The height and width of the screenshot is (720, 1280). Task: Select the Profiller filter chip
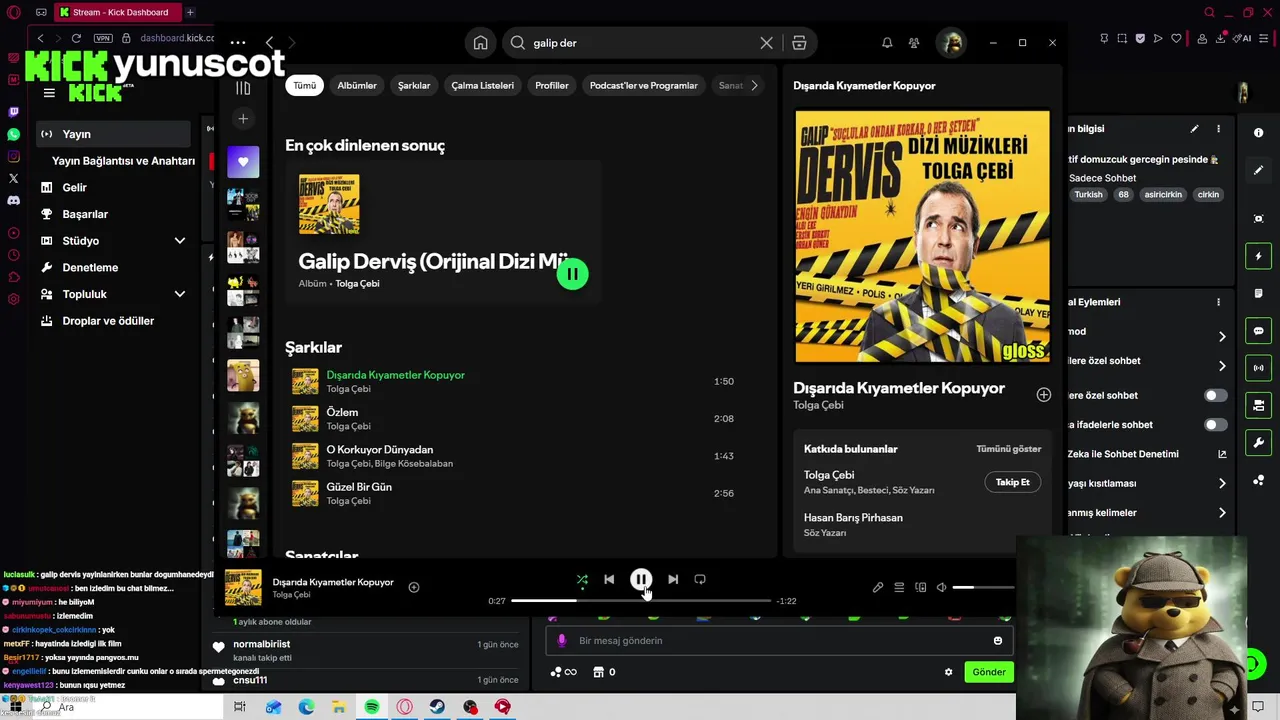(x=552, y=85)
